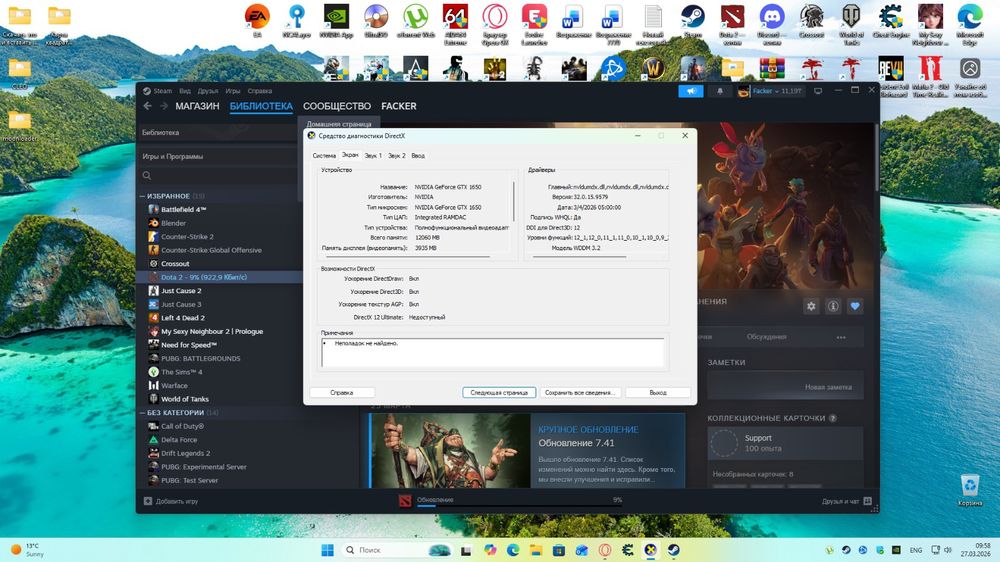Open the Steam desktop shortcut
1000x562 pixels.
click(x=693, y=19)
